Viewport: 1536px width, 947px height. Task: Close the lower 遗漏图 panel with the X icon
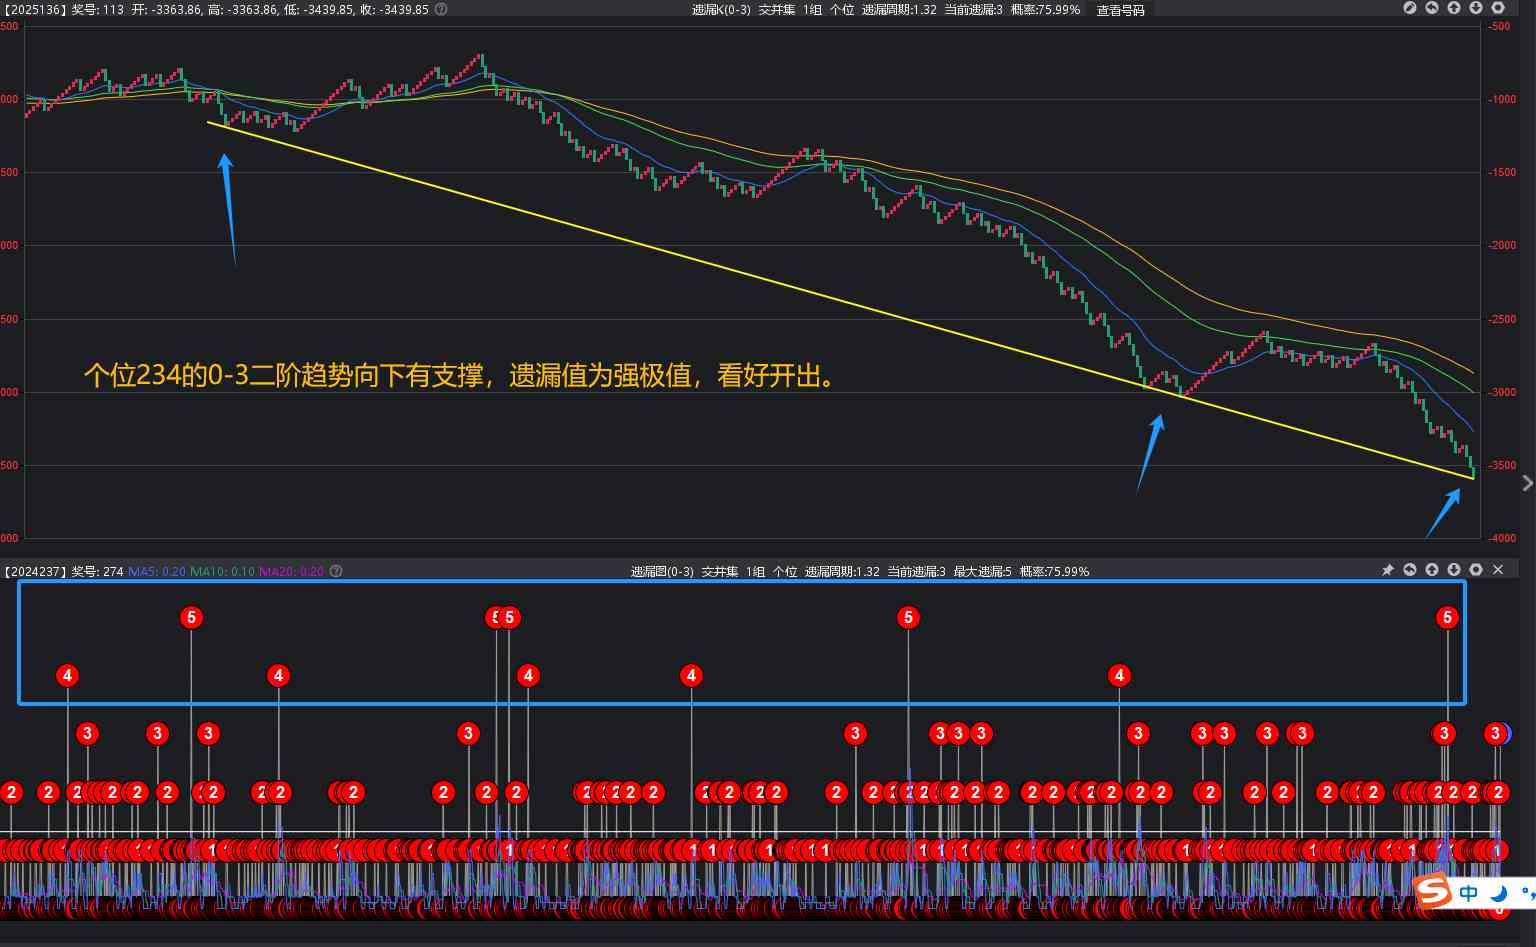[x=1498, y=570]
